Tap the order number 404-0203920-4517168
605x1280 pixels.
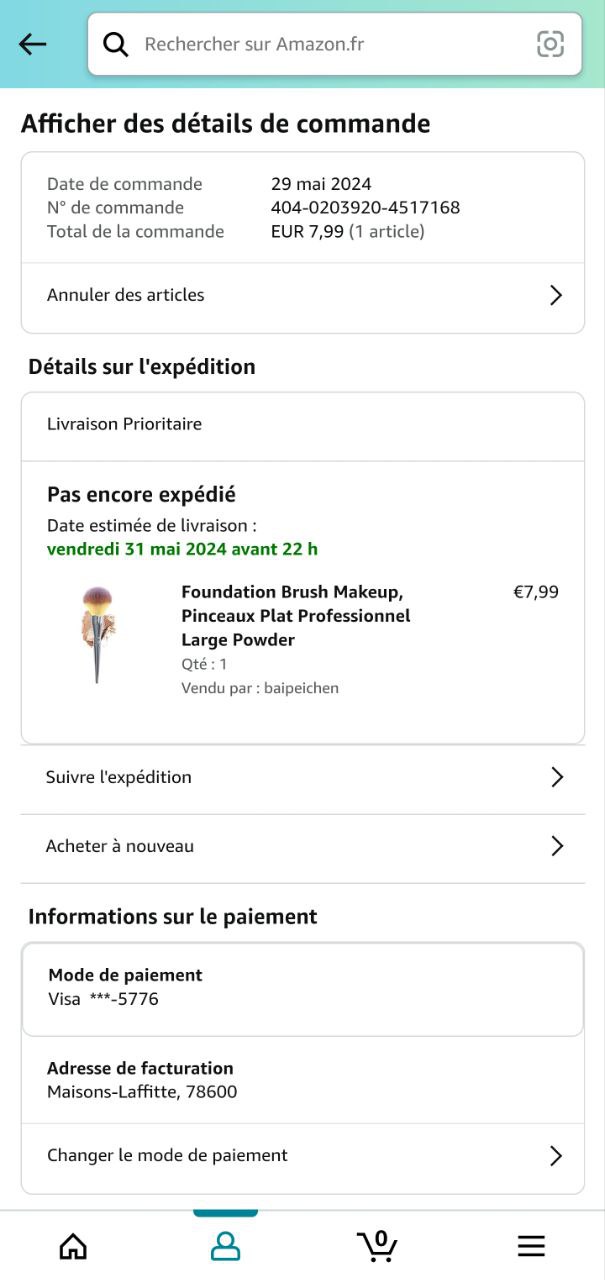coord(365,208)
